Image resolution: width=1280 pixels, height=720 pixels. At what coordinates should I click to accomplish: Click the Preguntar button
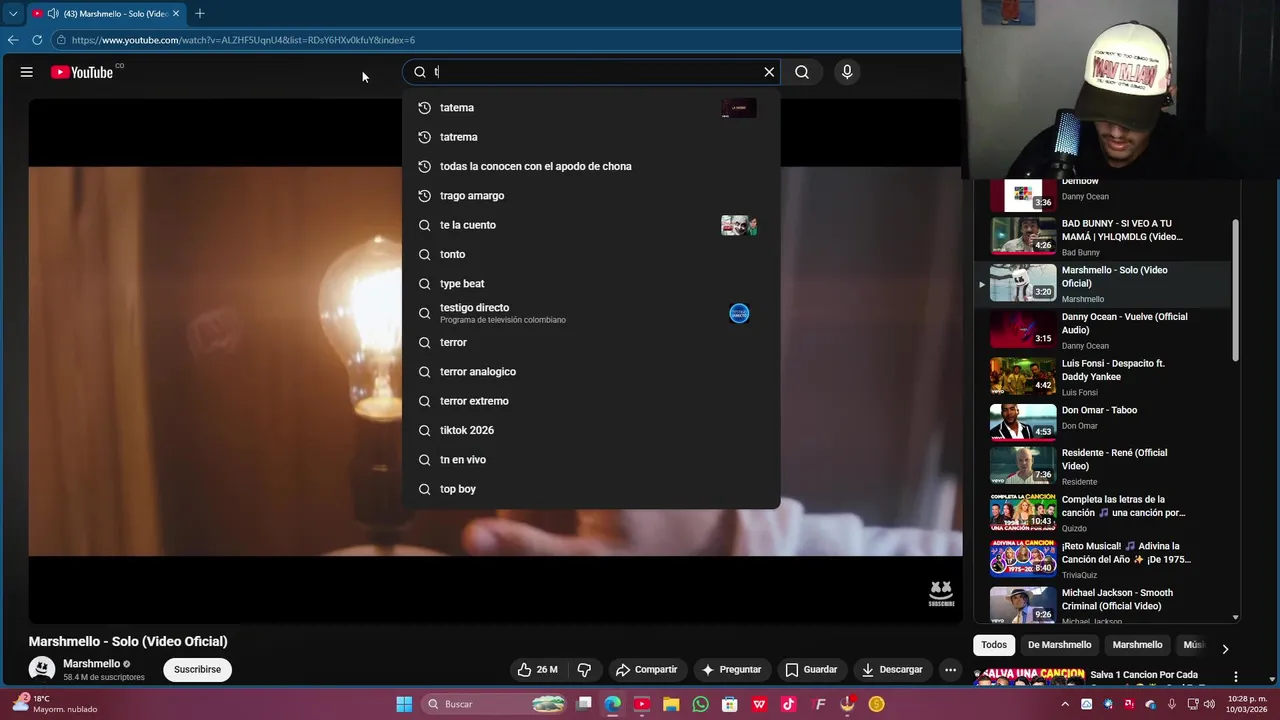coord(731,670)
